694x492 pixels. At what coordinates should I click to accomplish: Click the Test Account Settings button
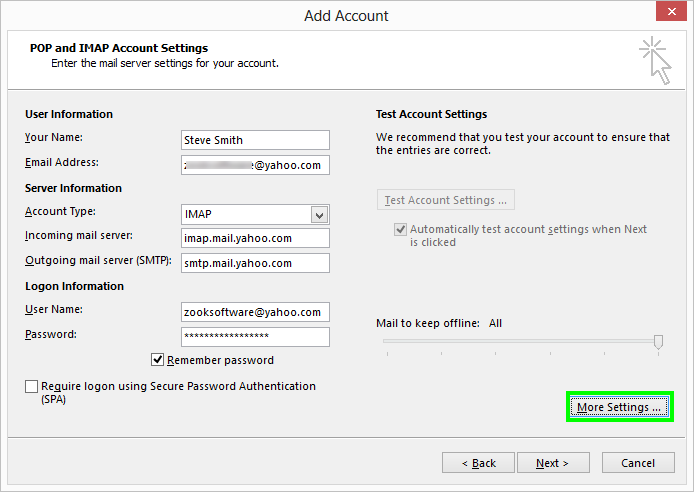click(446, 200)
